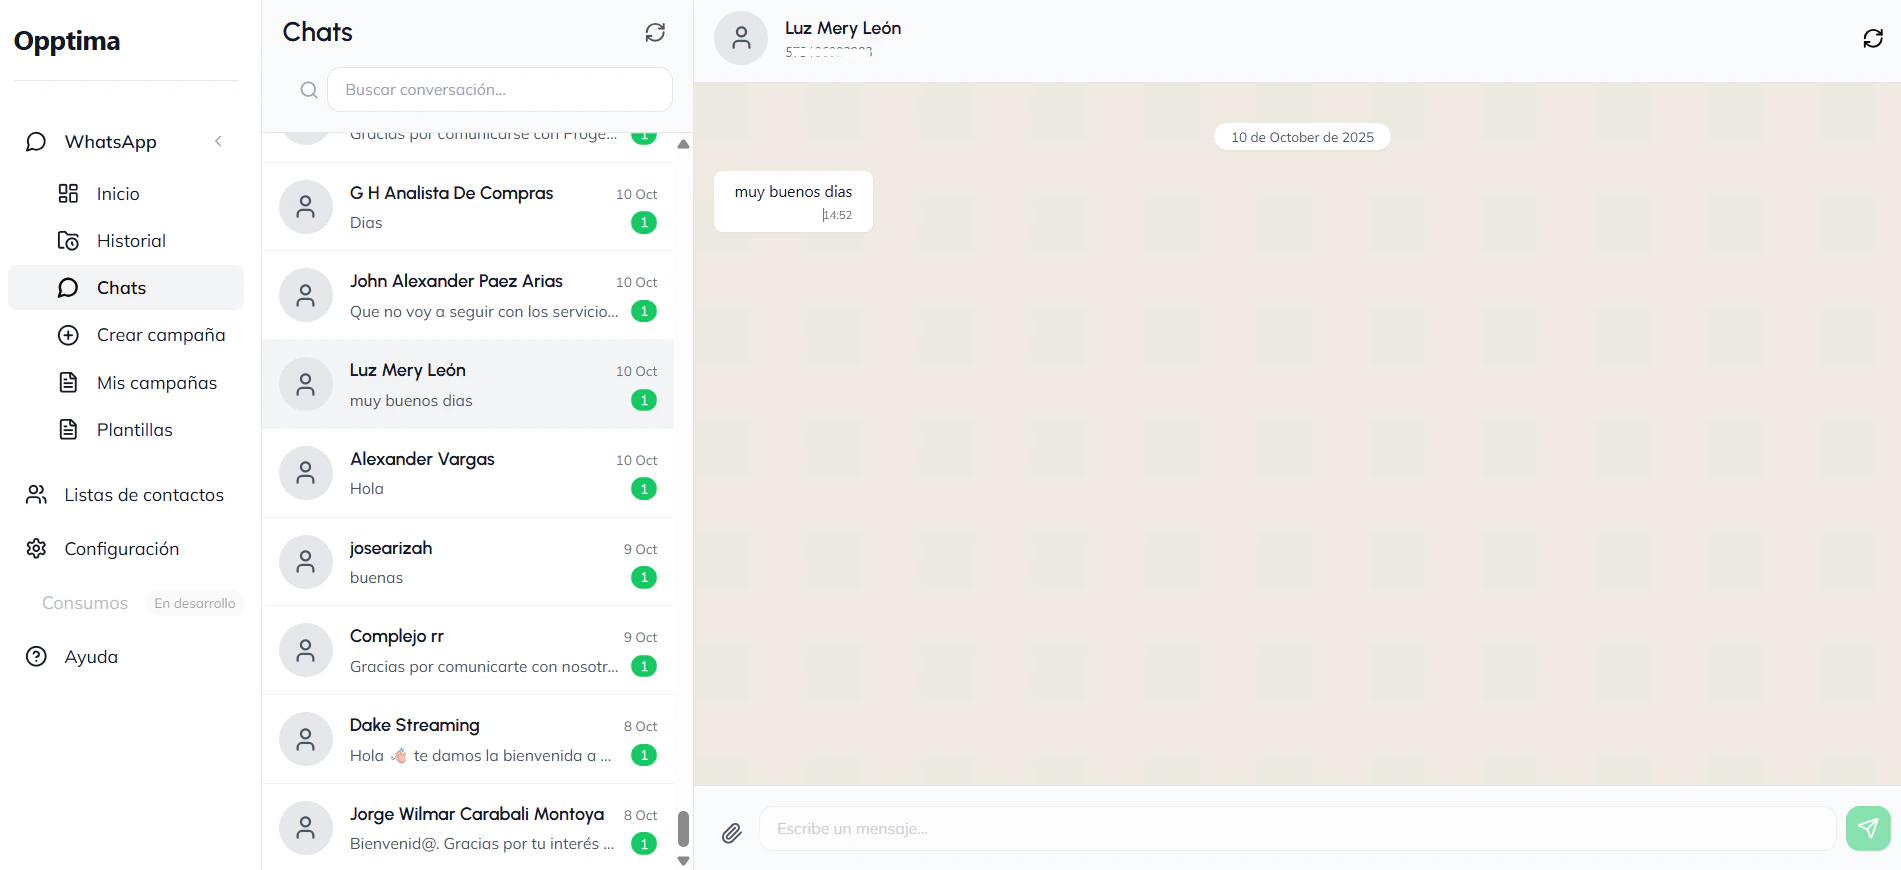The image size is (1901, 870).
Task: Open Complejo rr conversation
Action: pyautogui.click(x=468, y=651)
